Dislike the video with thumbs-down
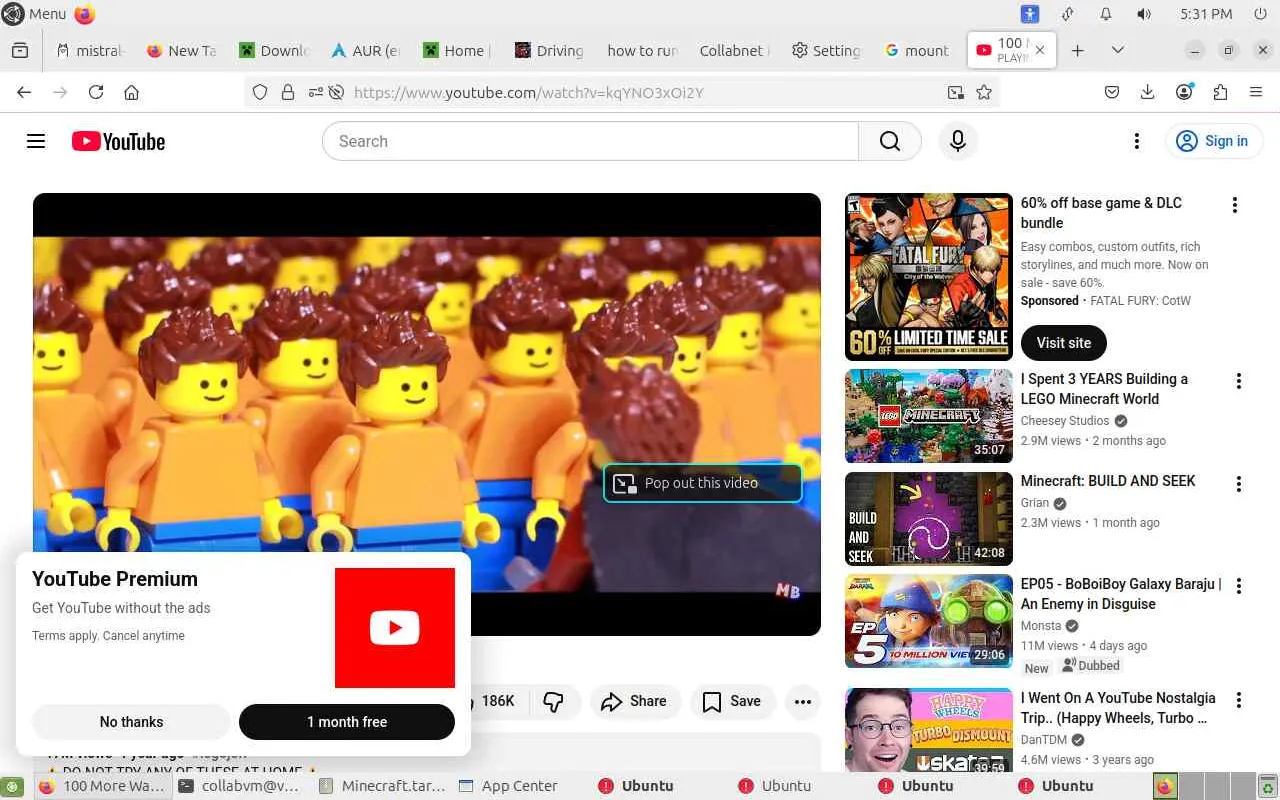 (x=554, y=701)
